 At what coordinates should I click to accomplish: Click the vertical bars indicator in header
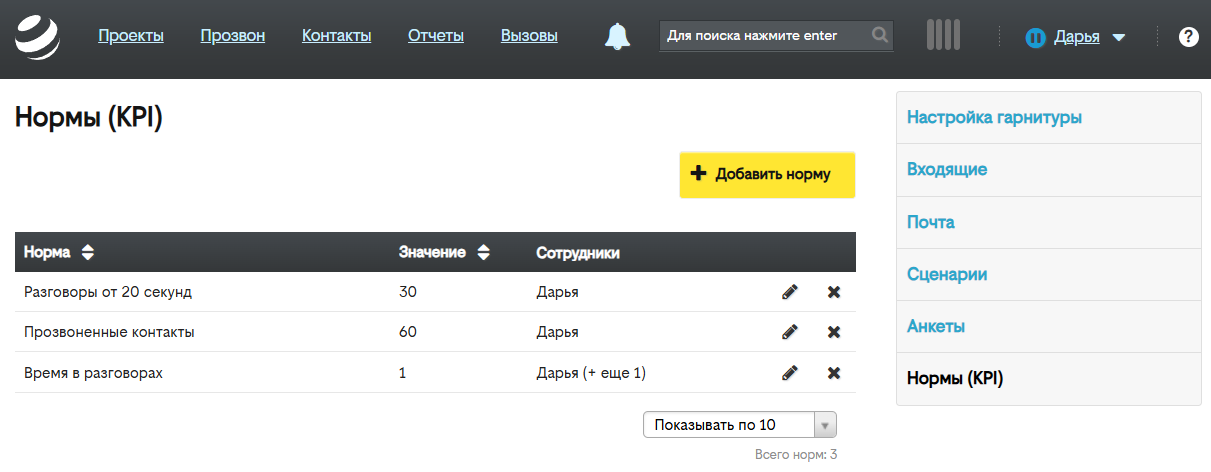pos(943,35)
